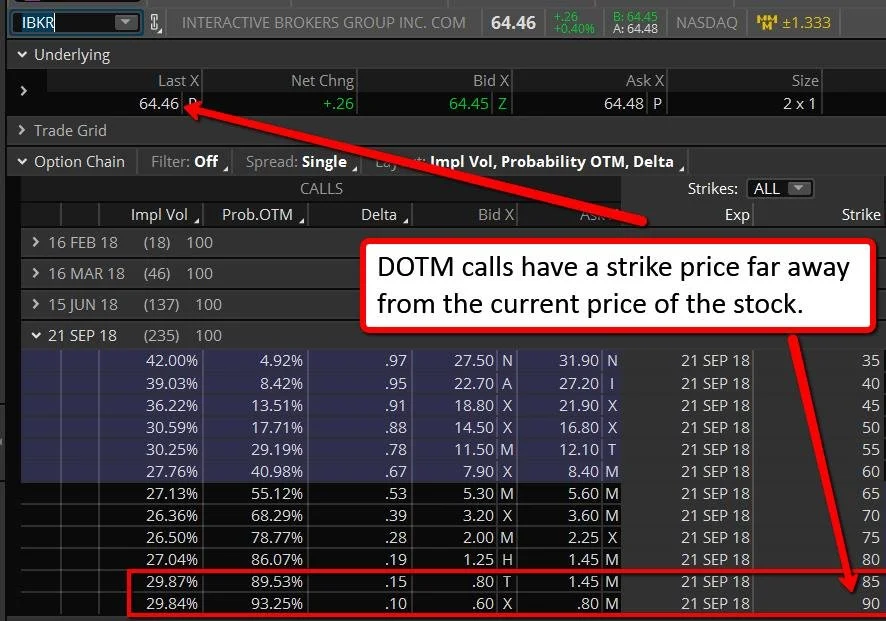Click the 14.50 bid for the 50 strike
The height and width of the screenshot is (621, 886).
click(x=474, y=428)
